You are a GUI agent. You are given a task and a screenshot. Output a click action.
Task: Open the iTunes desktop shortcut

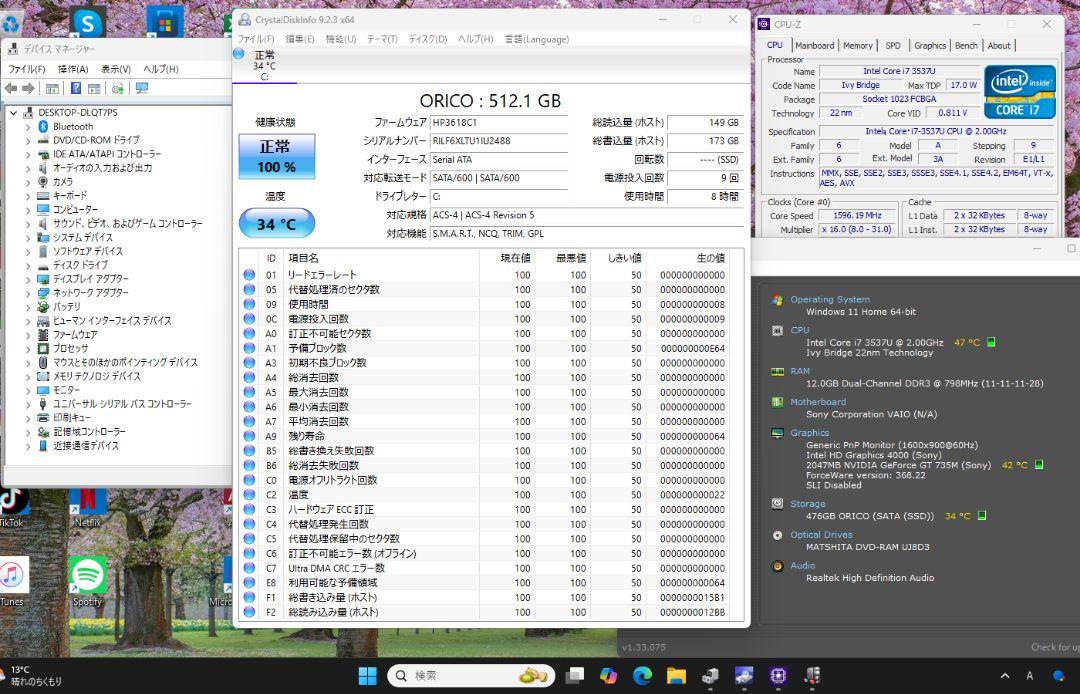pyautogui.click(x=12, y=582)
